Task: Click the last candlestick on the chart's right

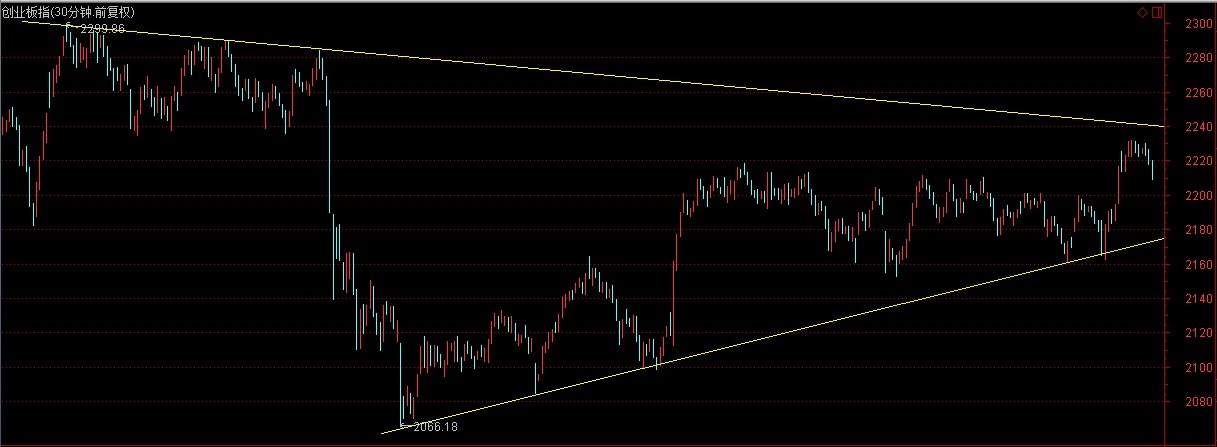Action: click(1152, 170)
